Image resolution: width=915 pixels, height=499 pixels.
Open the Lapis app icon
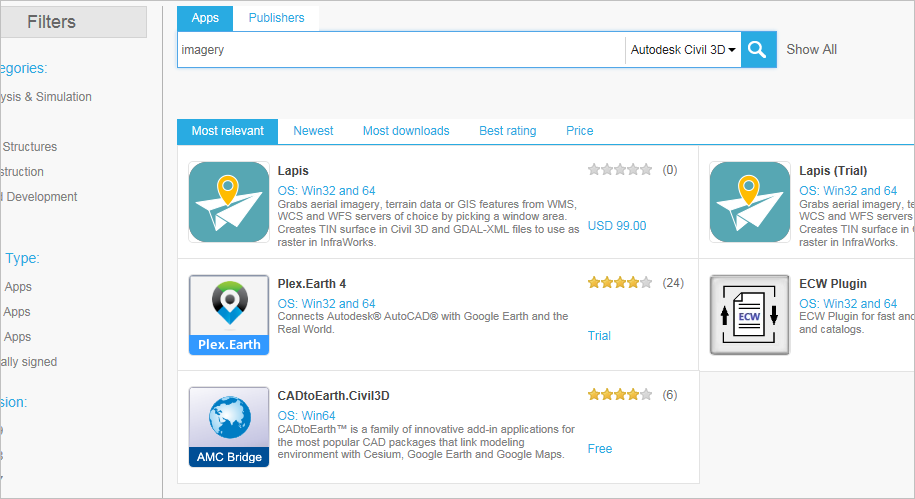coord(229,202)
